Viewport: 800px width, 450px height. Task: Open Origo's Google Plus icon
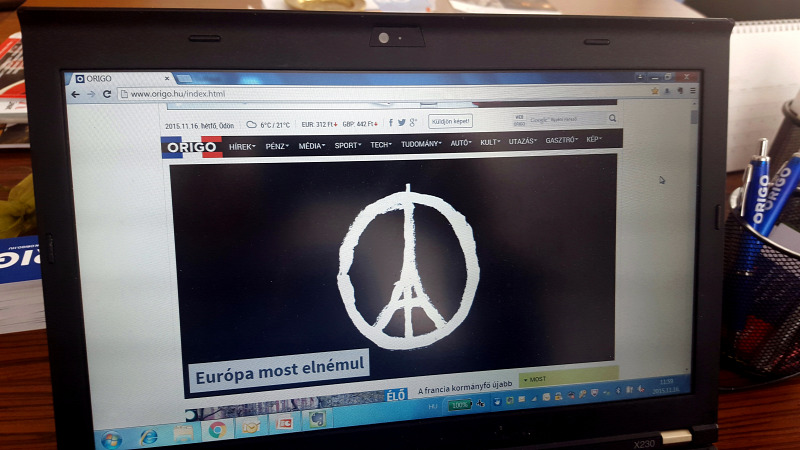pos(413,122)
